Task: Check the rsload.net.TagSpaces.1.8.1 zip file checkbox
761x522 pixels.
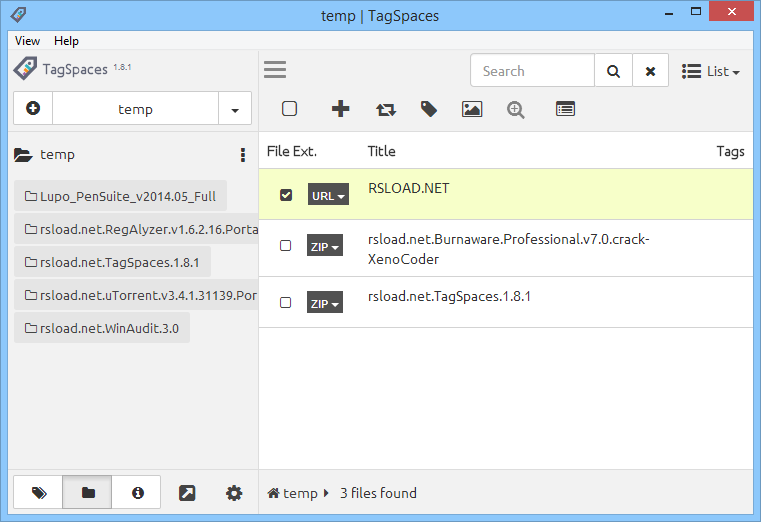Action: [285, 303]
